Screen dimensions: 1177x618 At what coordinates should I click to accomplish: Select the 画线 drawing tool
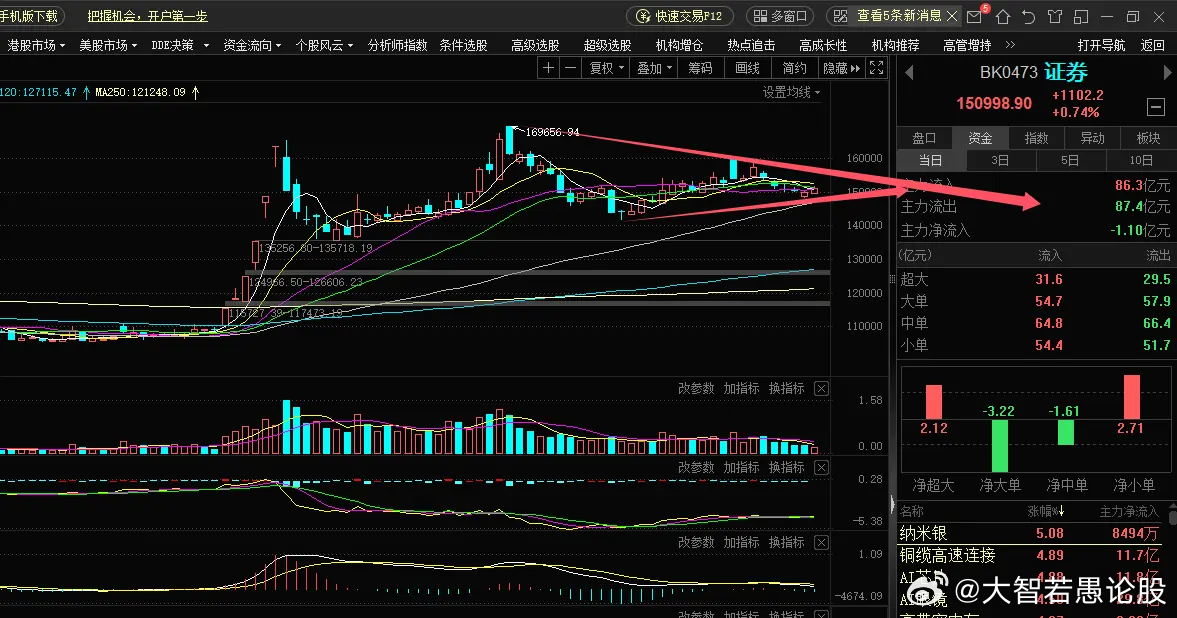click(x=747, y=68)
